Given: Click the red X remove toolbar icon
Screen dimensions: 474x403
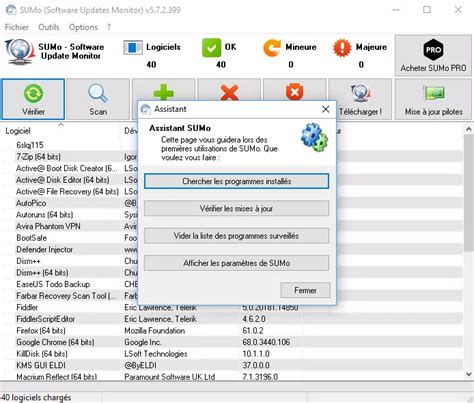Looking at the screenshot, I should coord(229,92).
